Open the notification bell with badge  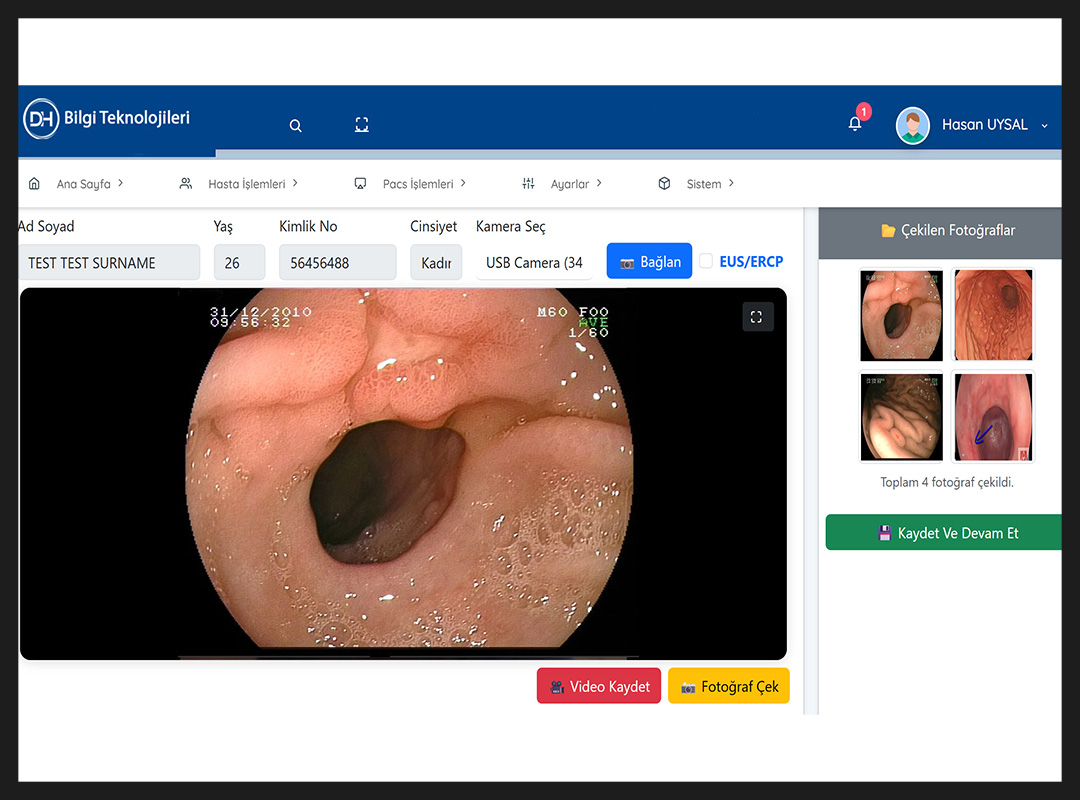855,124
